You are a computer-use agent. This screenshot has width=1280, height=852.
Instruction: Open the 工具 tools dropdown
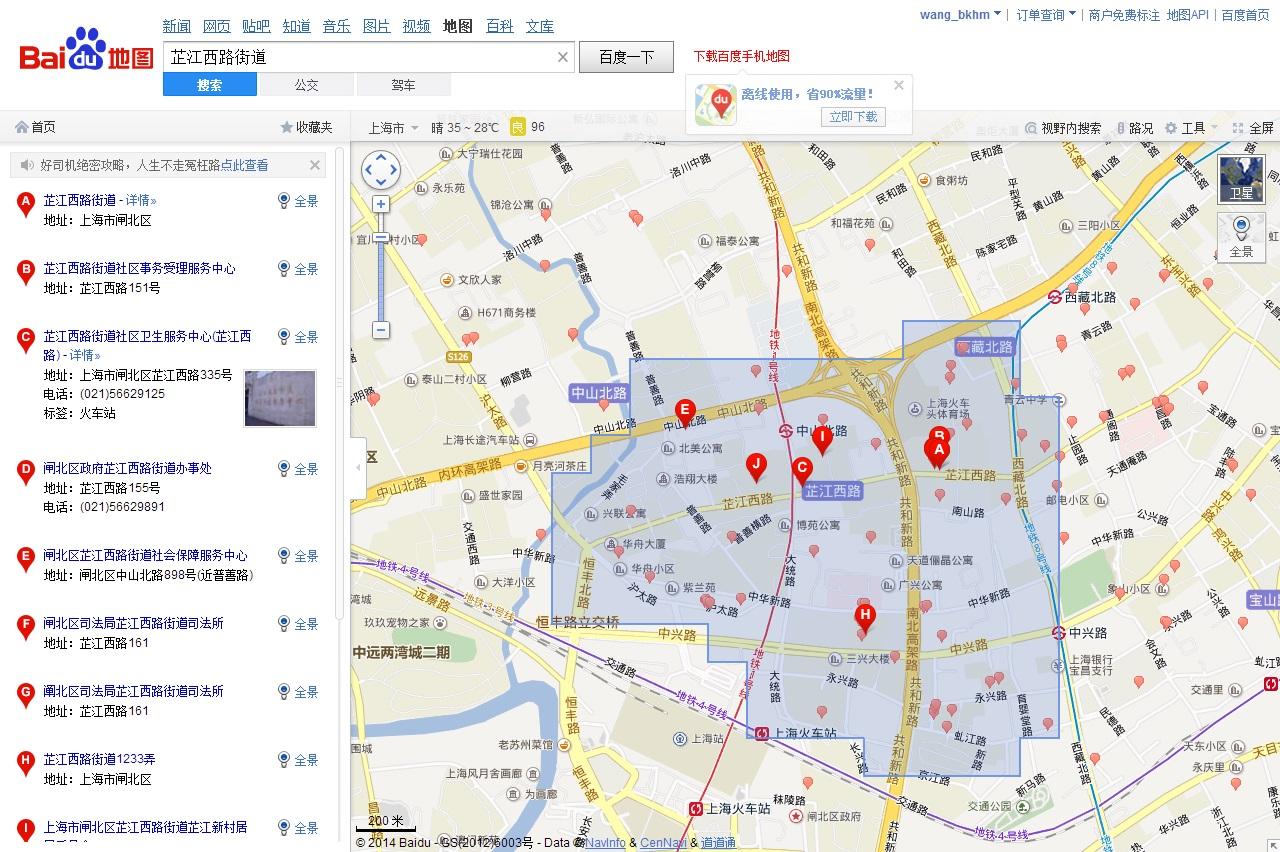coord(1191,128)
